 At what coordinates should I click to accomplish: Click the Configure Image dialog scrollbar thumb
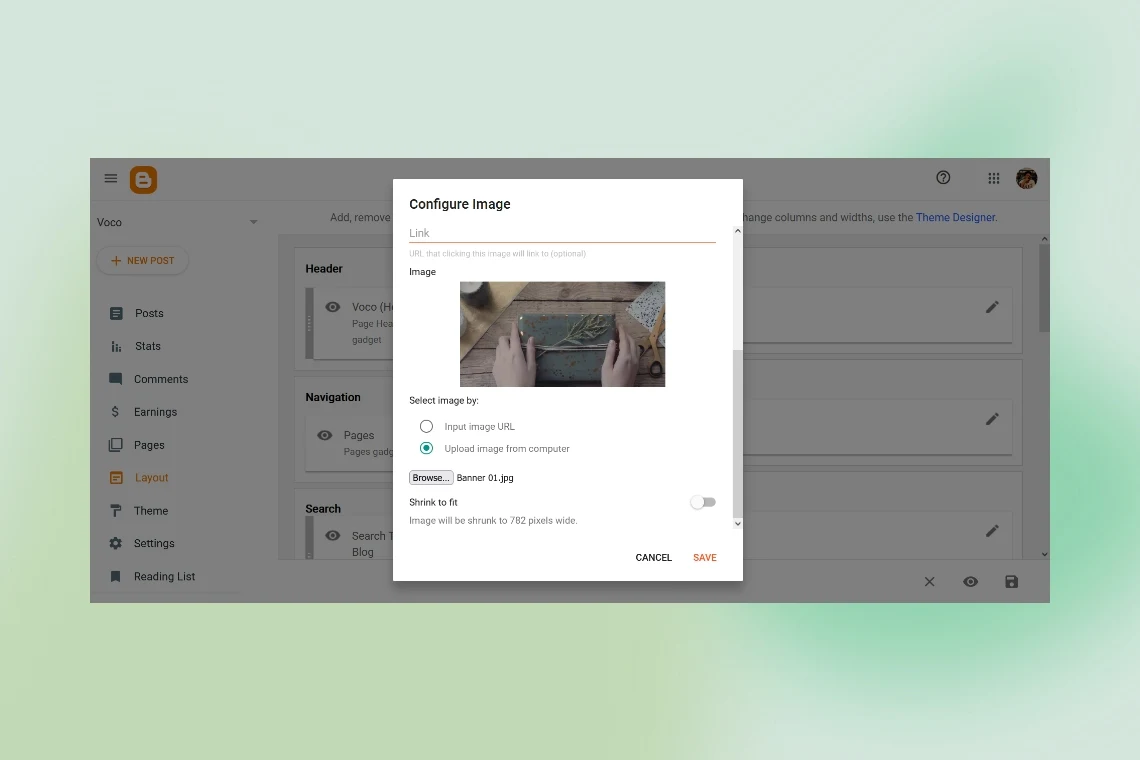pyautogui.click(x=737, y=433)
